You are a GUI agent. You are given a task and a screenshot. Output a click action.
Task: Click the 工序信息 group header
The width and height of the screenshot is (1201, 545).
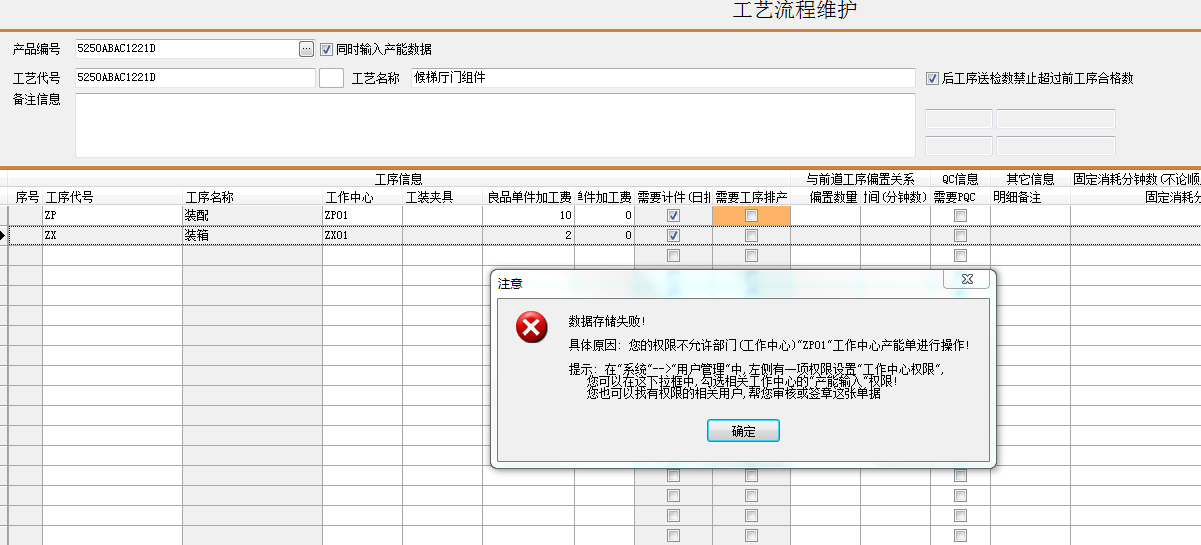[x=399, y=179]
